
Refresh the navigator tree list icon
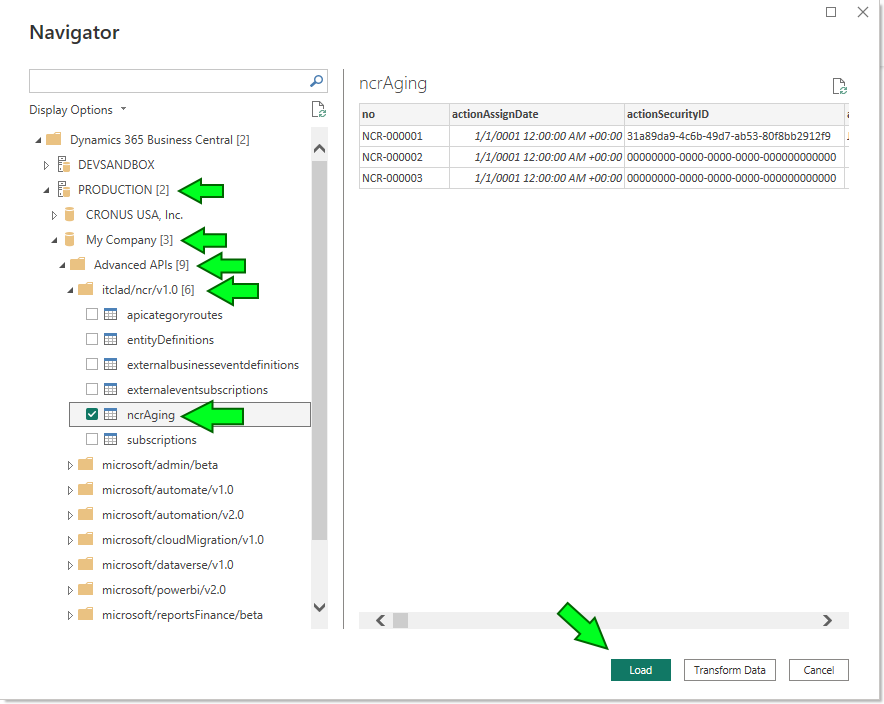pyautogui.click(x=319, y=109)
